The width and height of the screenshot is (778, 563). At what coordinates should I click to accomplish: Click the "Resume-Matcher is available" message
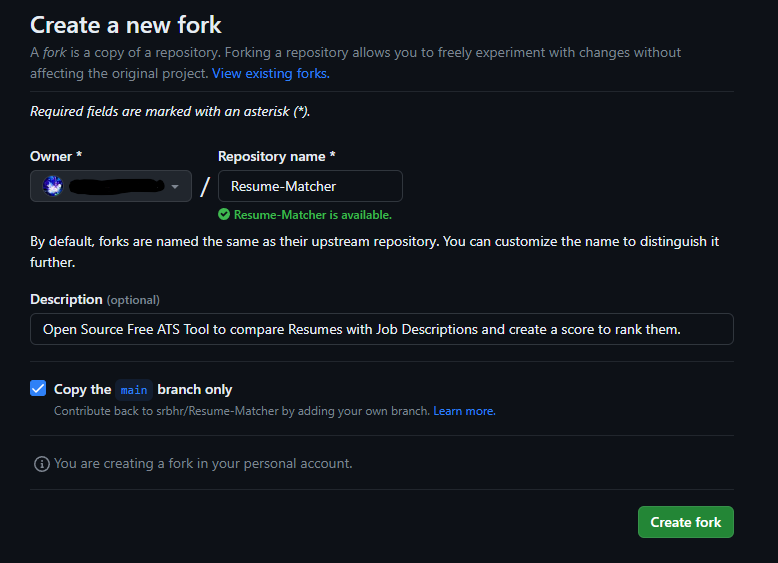tap(312, 214)
